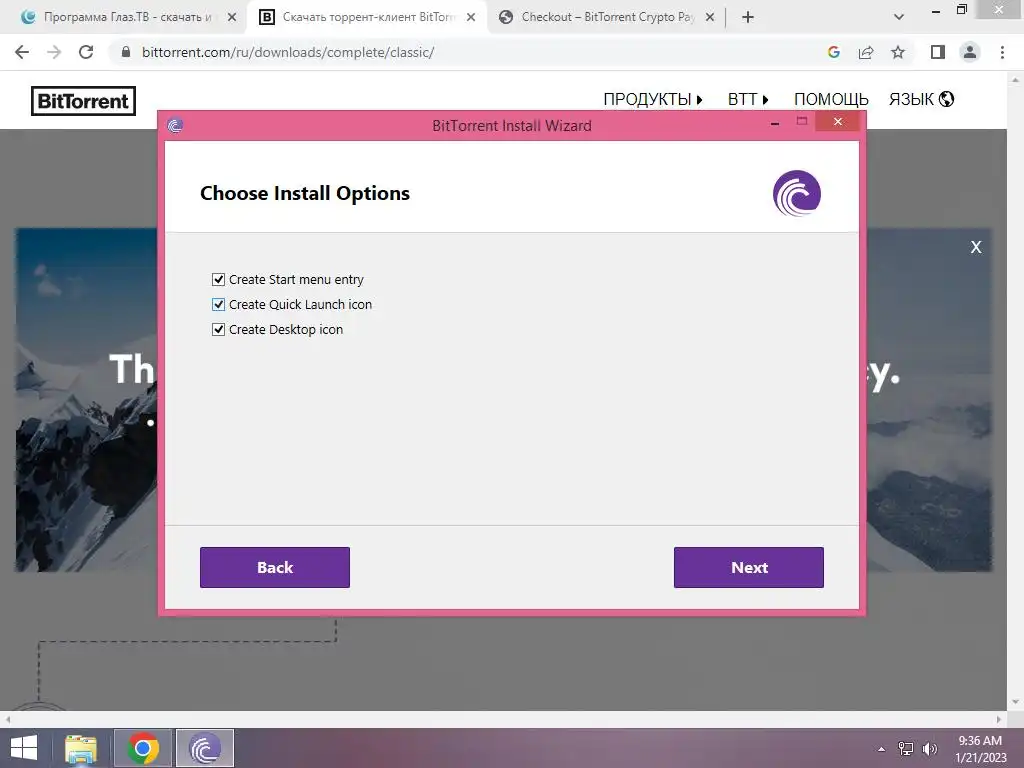Open a new browser tab
The image size is (1024, 768).
click(x=748, y=17)
